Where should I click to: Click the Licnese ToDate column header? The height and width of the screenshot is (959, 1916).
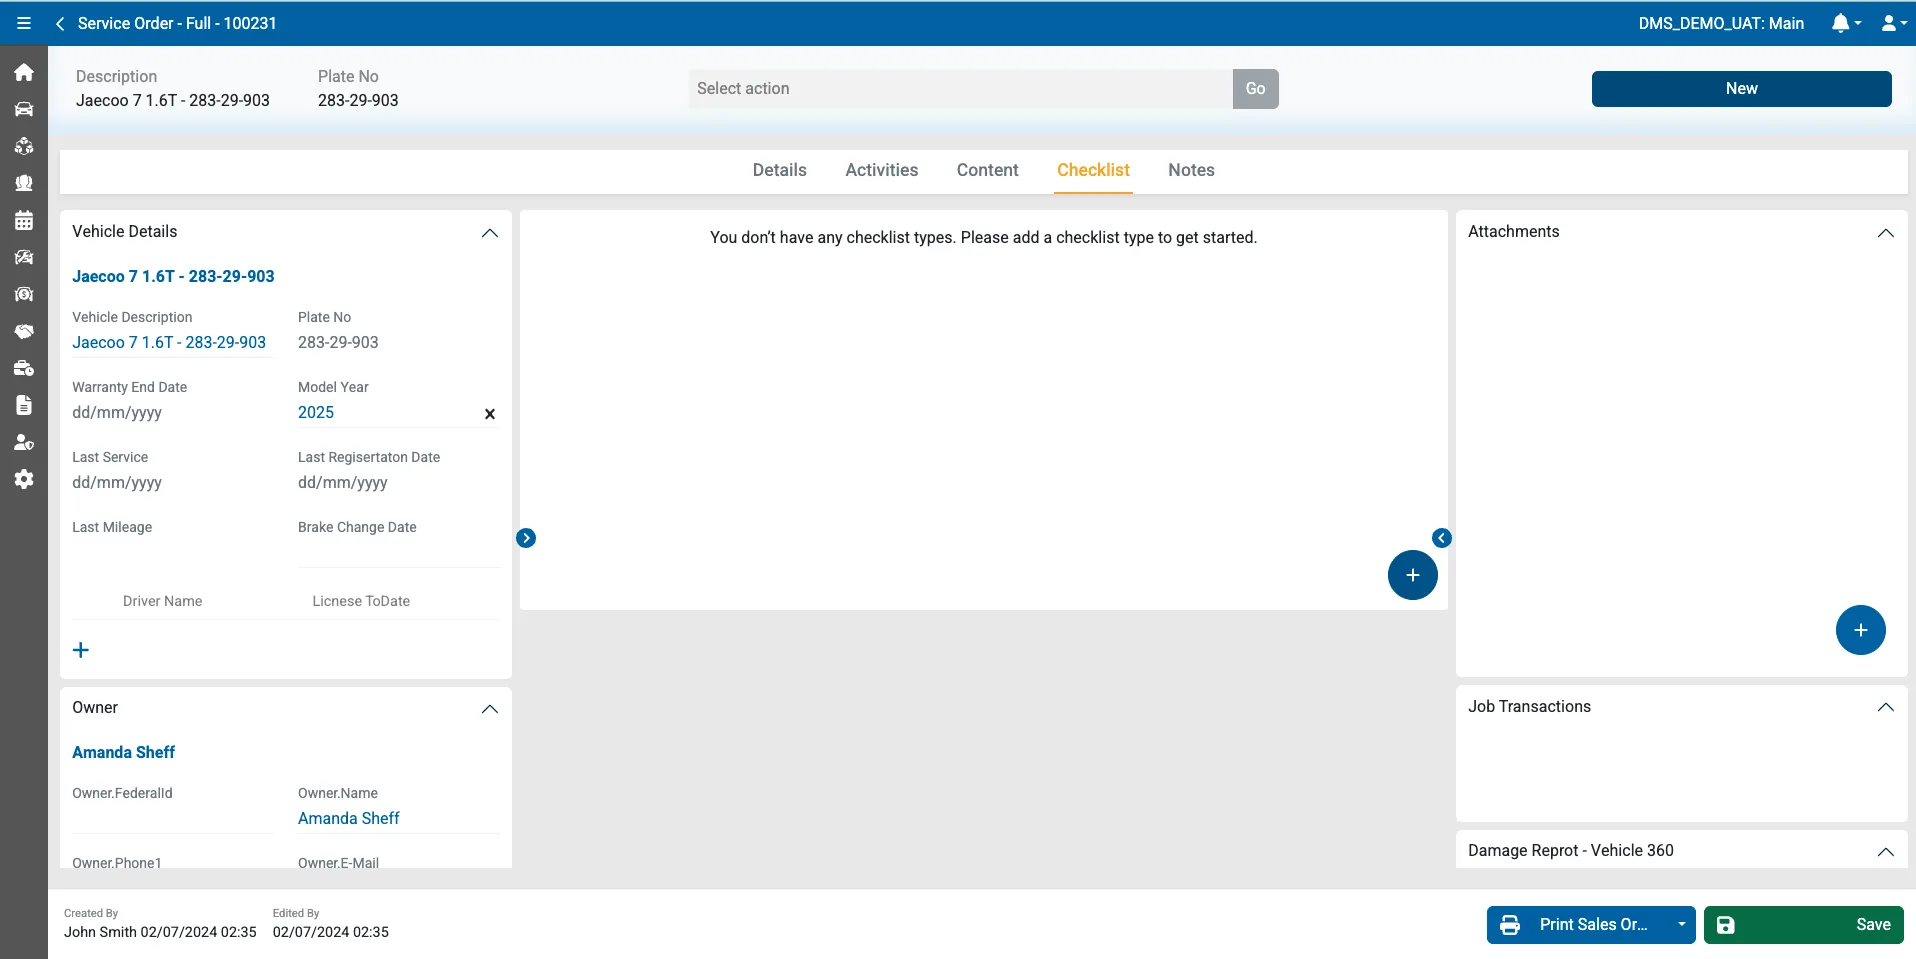(x=361, y=601)
